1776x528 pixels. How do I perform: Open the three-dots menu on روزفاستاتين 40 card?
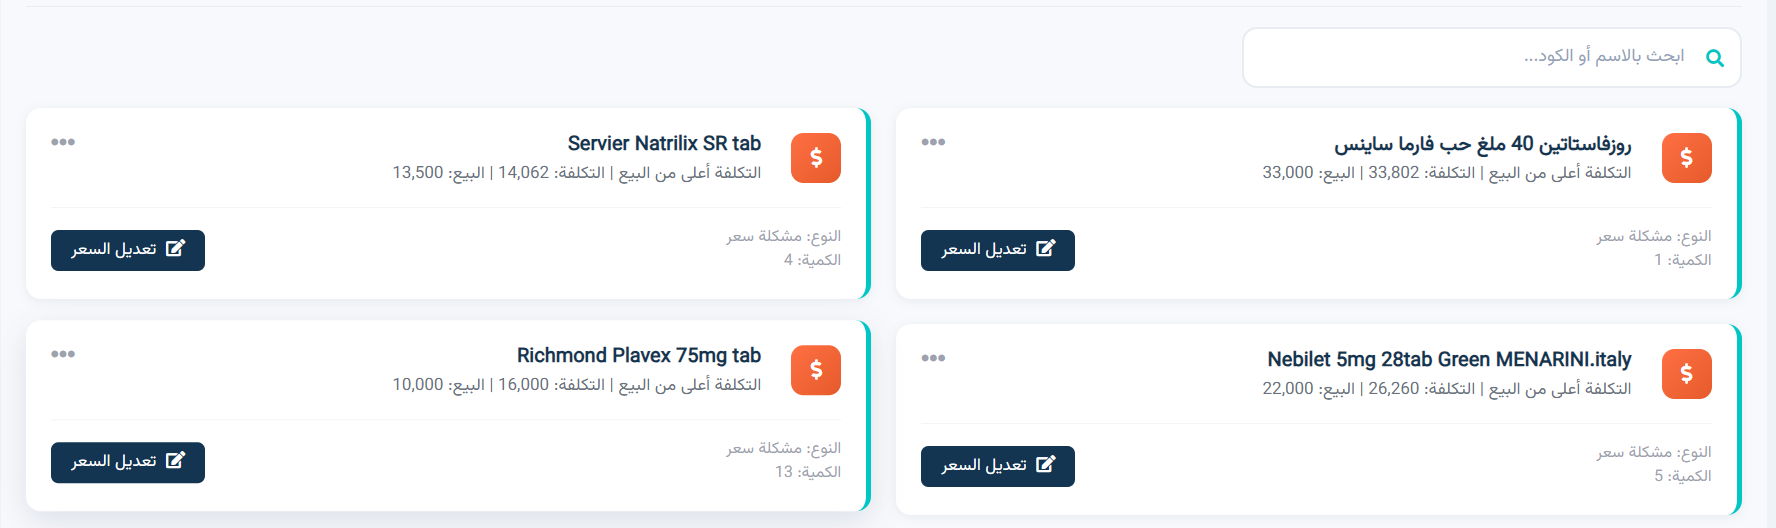point(933,142)
